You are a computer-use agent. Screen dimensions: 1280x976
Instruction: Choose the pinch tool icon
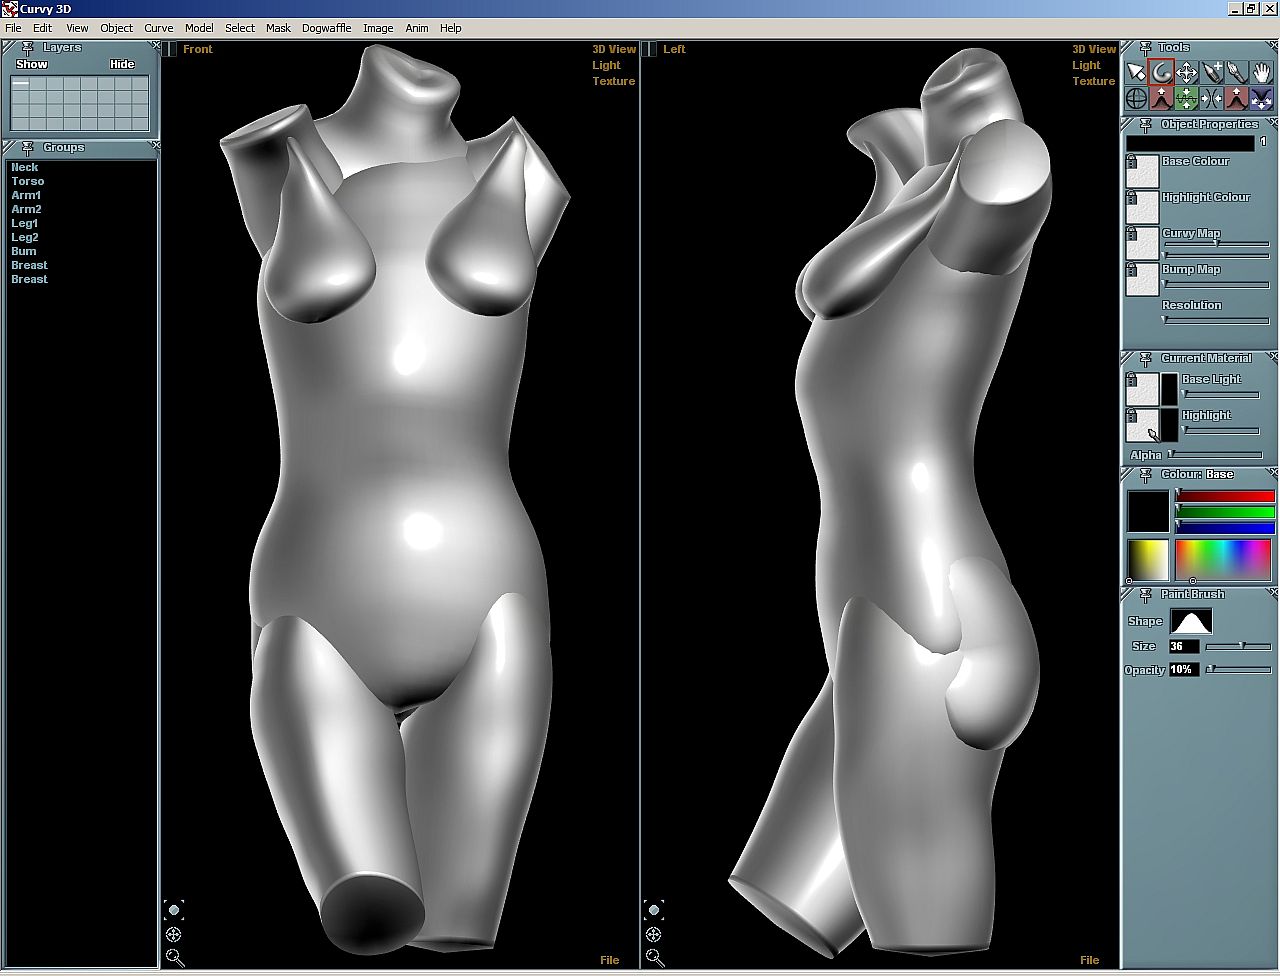coord(1211,98)
